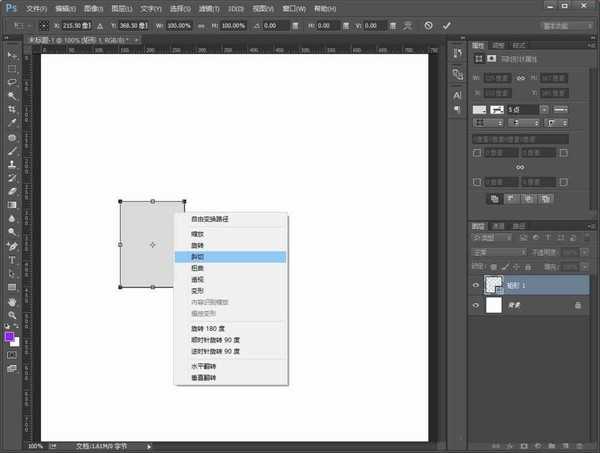Select the Rectangular Marquee tool

point(11,68)
